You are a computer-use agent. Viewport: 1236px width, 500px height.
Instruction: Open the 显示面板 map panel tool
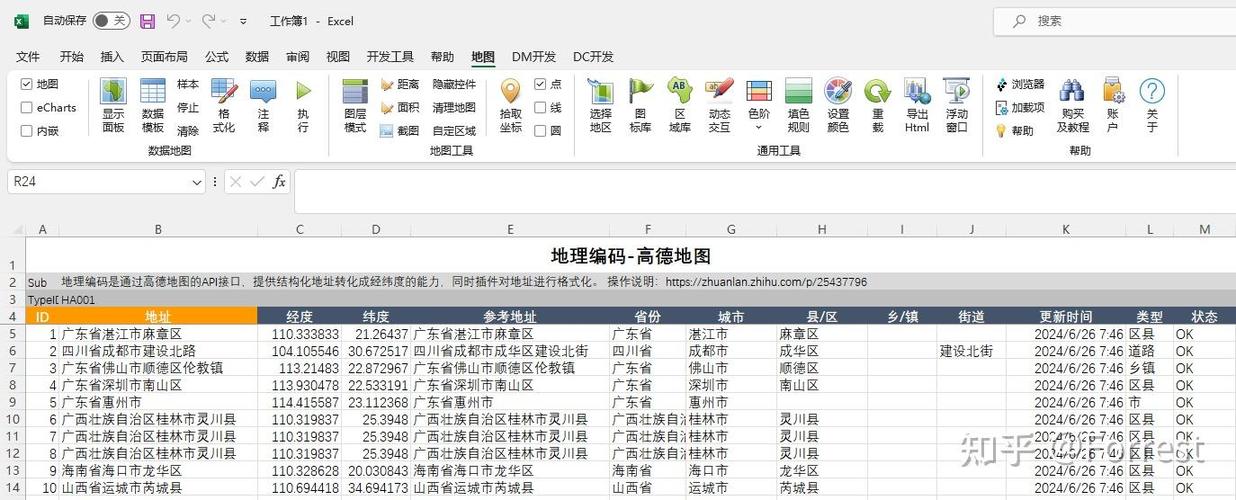tap(113, 106)
